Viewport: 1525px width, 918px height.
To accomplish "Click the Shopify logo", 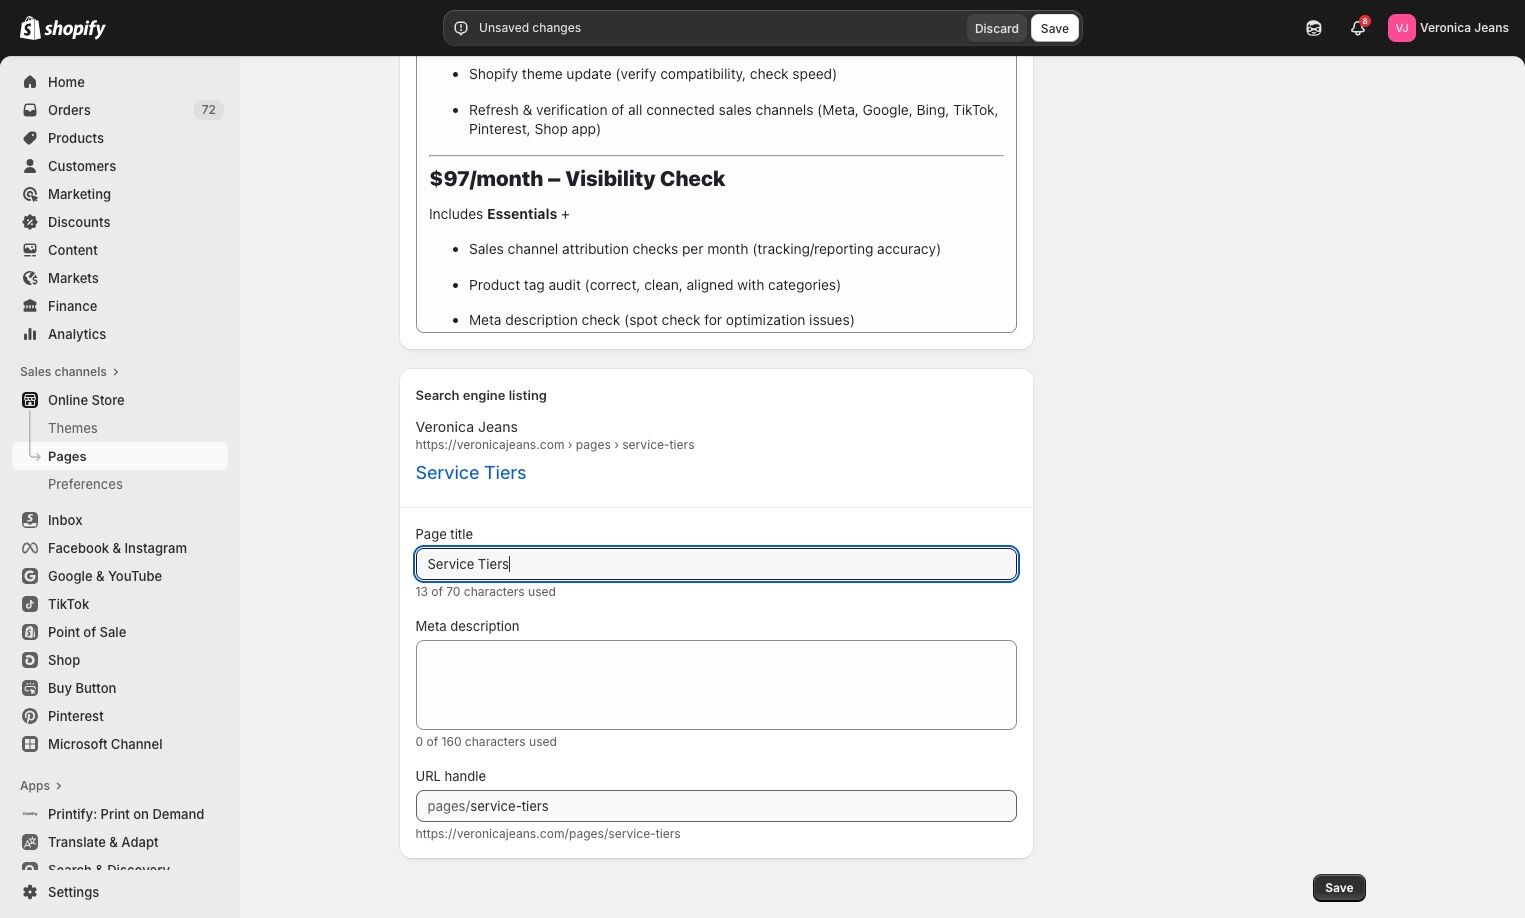I will 62,28.
